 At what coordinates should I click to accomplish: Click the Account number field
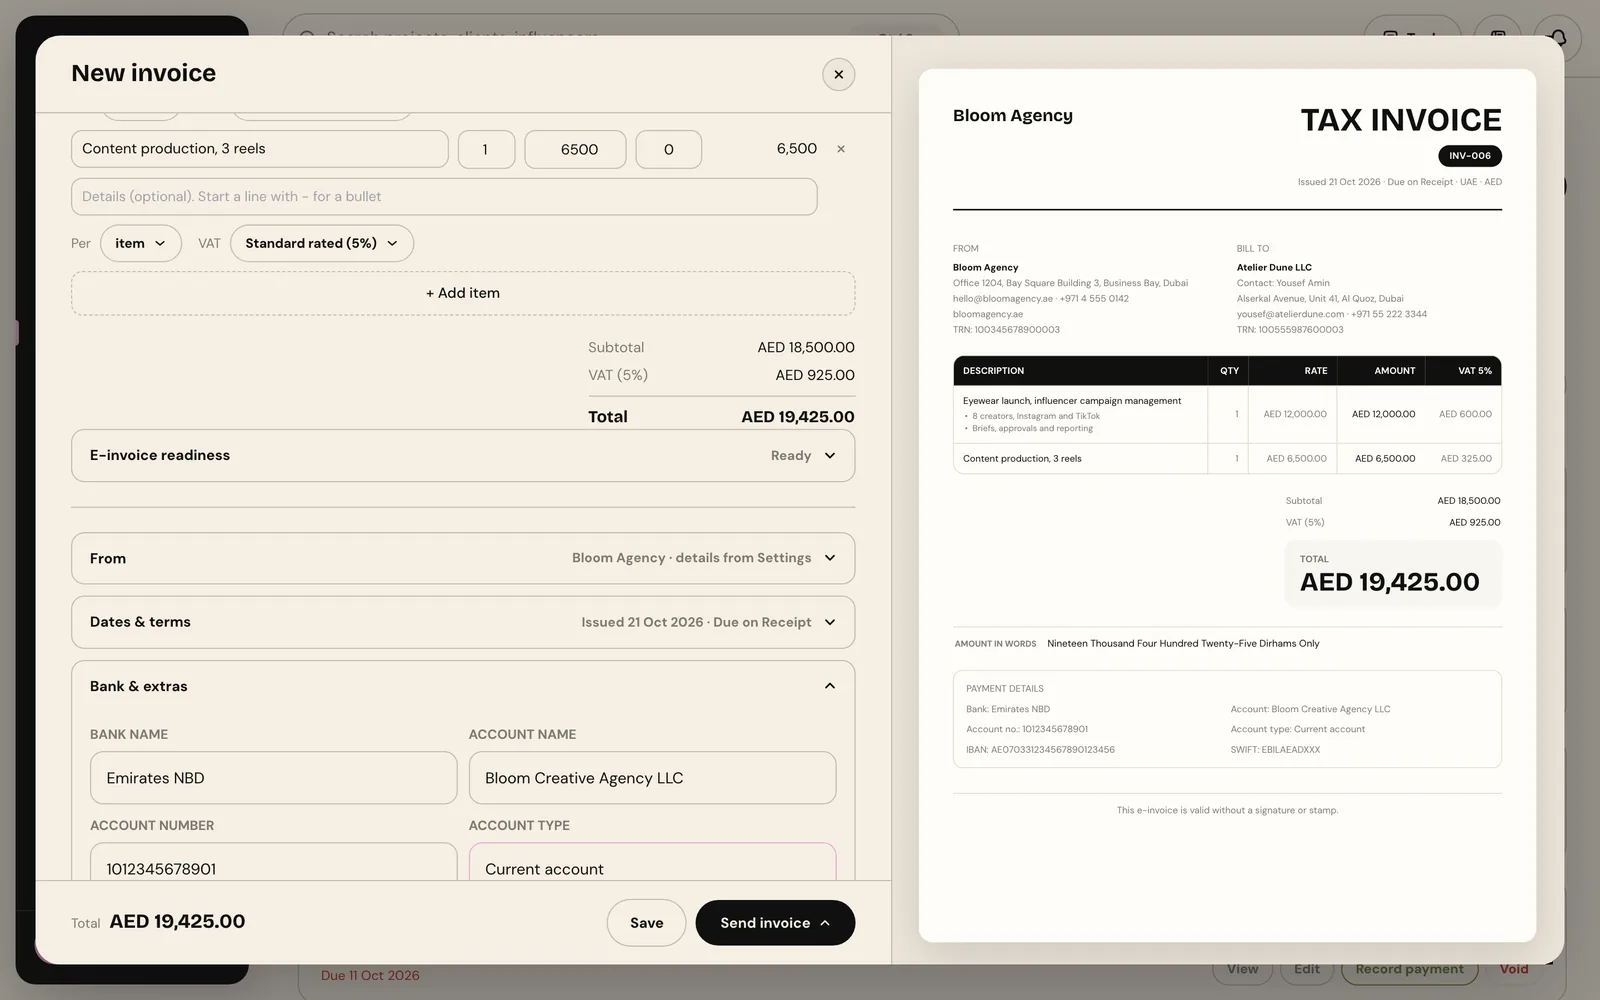pyautogui.click(x=274, y=862)
